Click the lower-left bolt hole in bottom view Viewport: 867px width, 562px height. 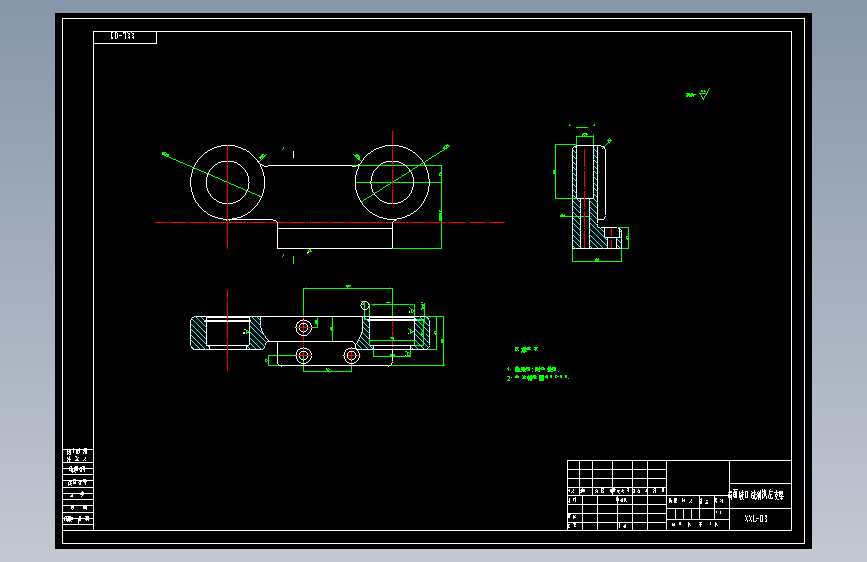tap(304, 355)
